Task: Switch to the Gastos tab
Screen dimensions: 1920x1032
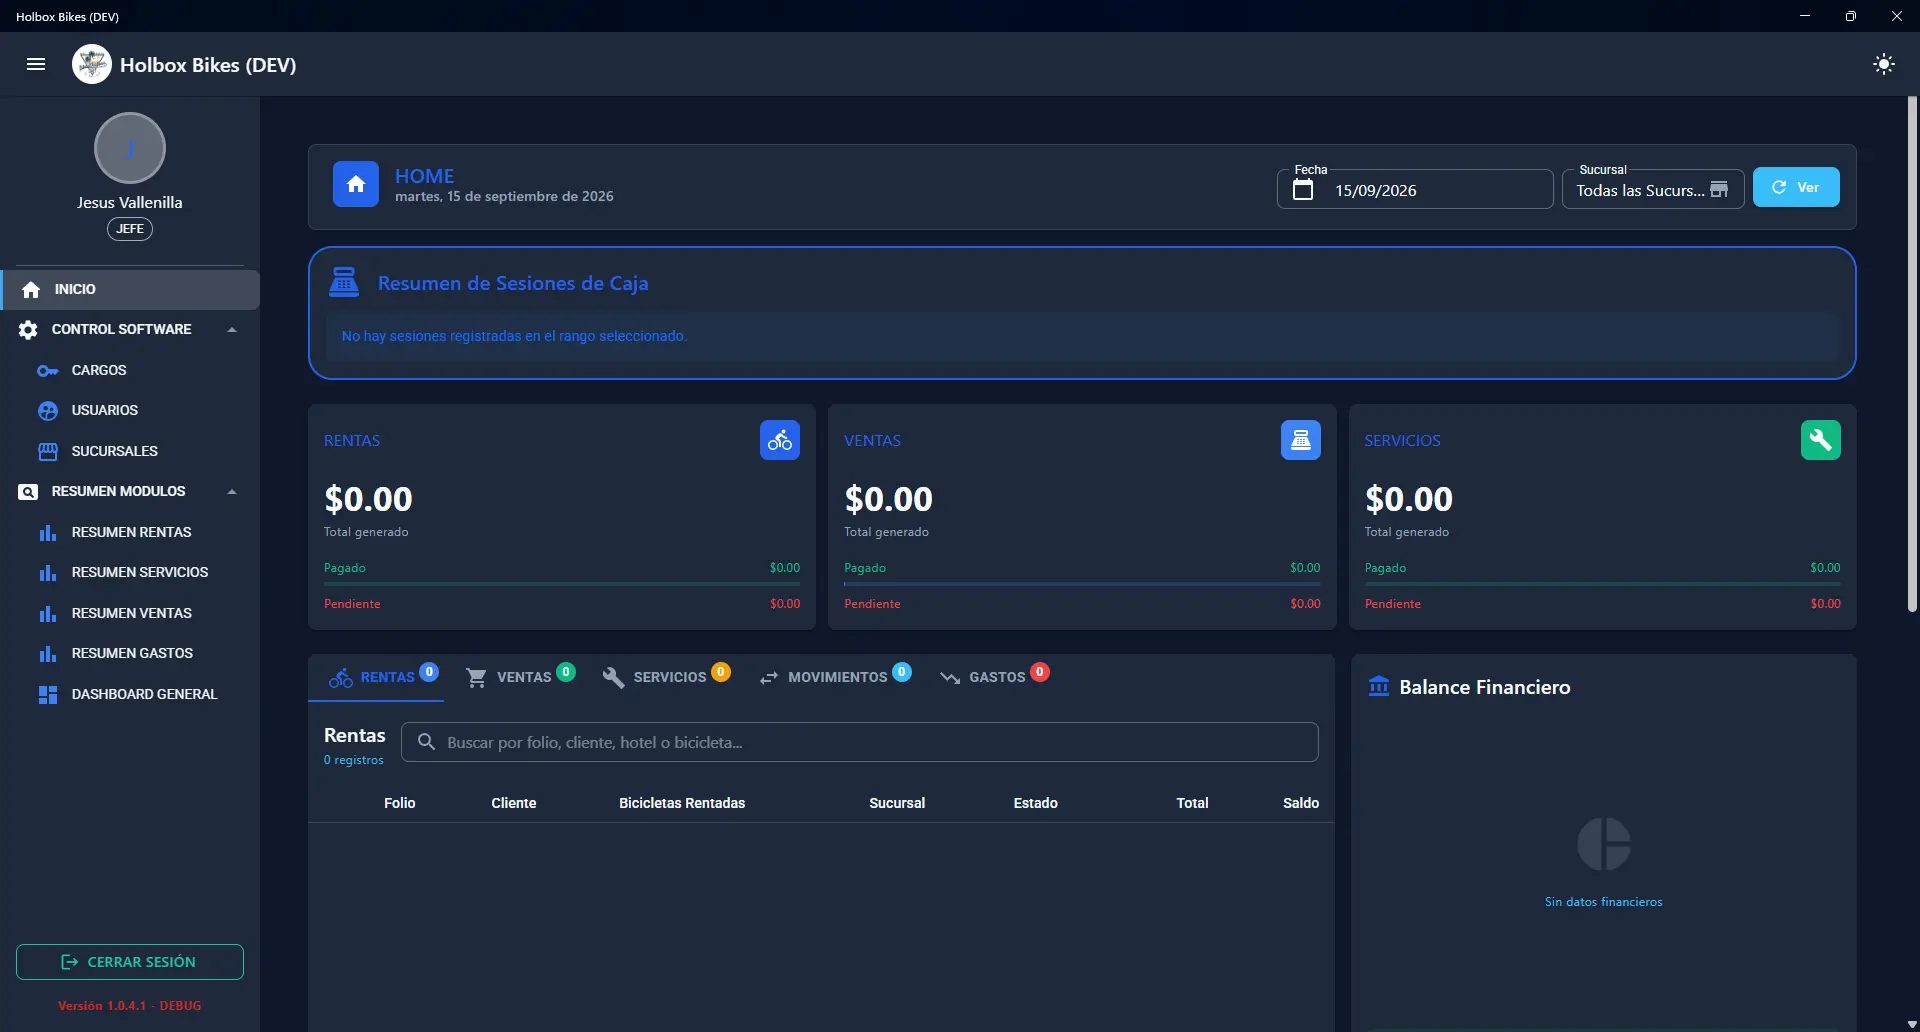Action: (x=994, y=677)
